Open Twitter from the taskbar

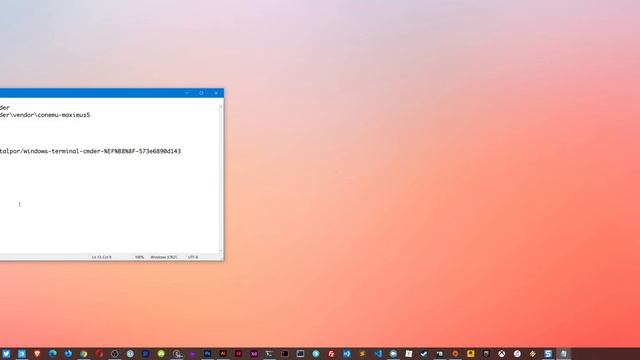click(x=6, y=354)
